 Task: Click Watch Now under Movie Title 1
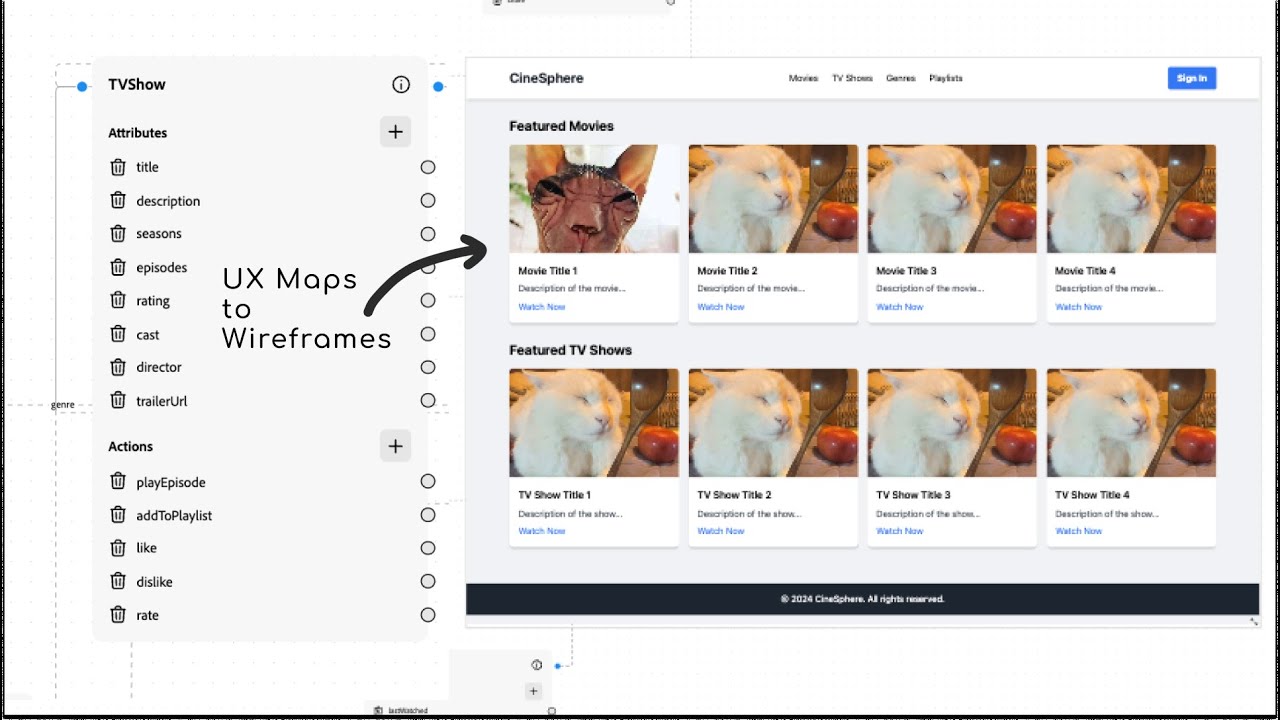point(542,307)
